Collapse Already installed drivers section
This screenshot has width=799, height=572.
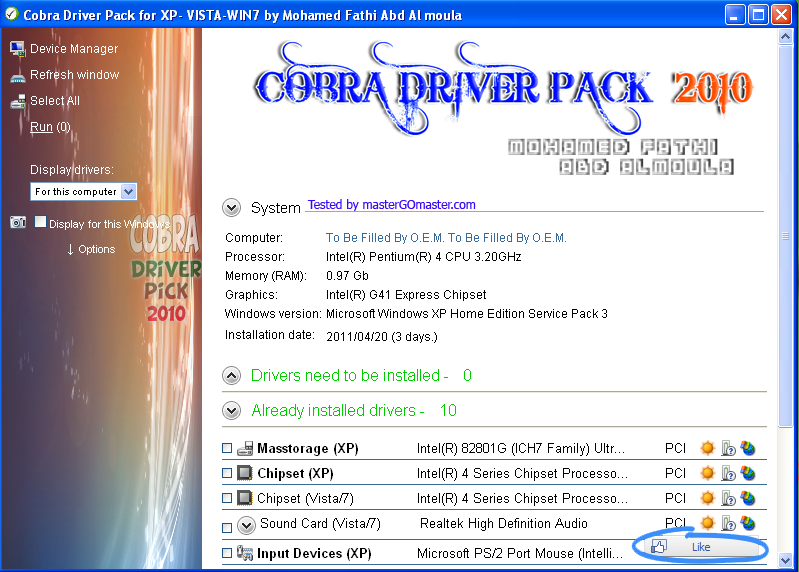tap(232, 411)
